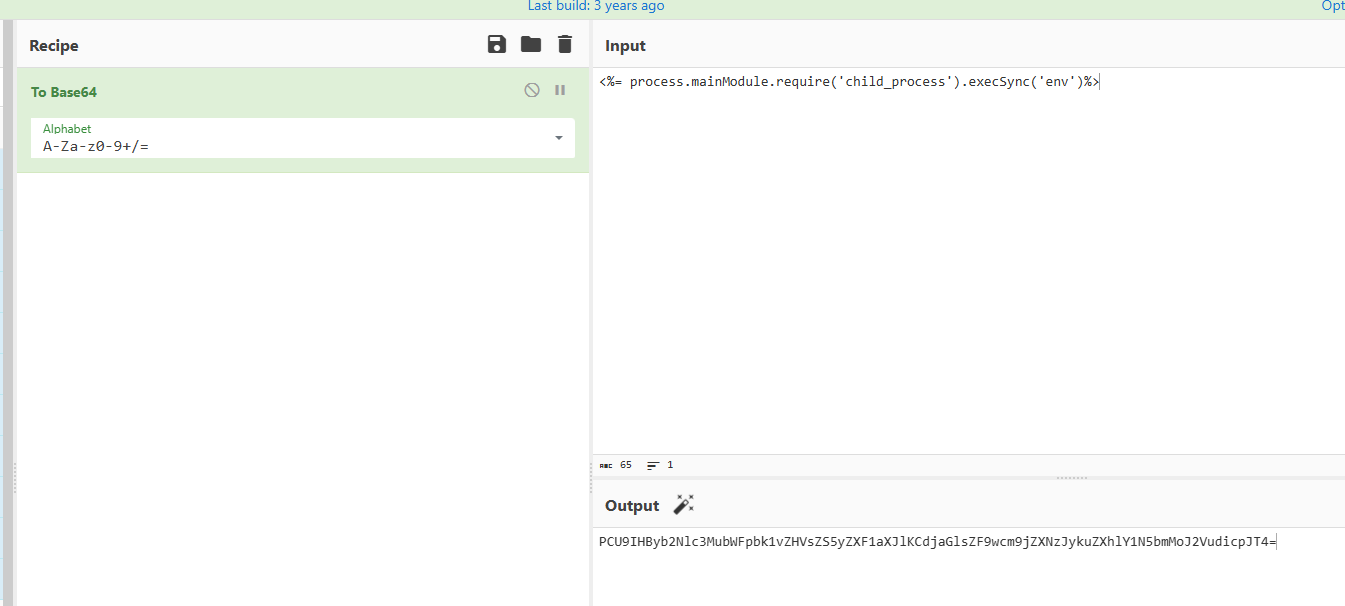Click the empty recipe area below To Base64
1345x606 pixels.
(300, 380)
